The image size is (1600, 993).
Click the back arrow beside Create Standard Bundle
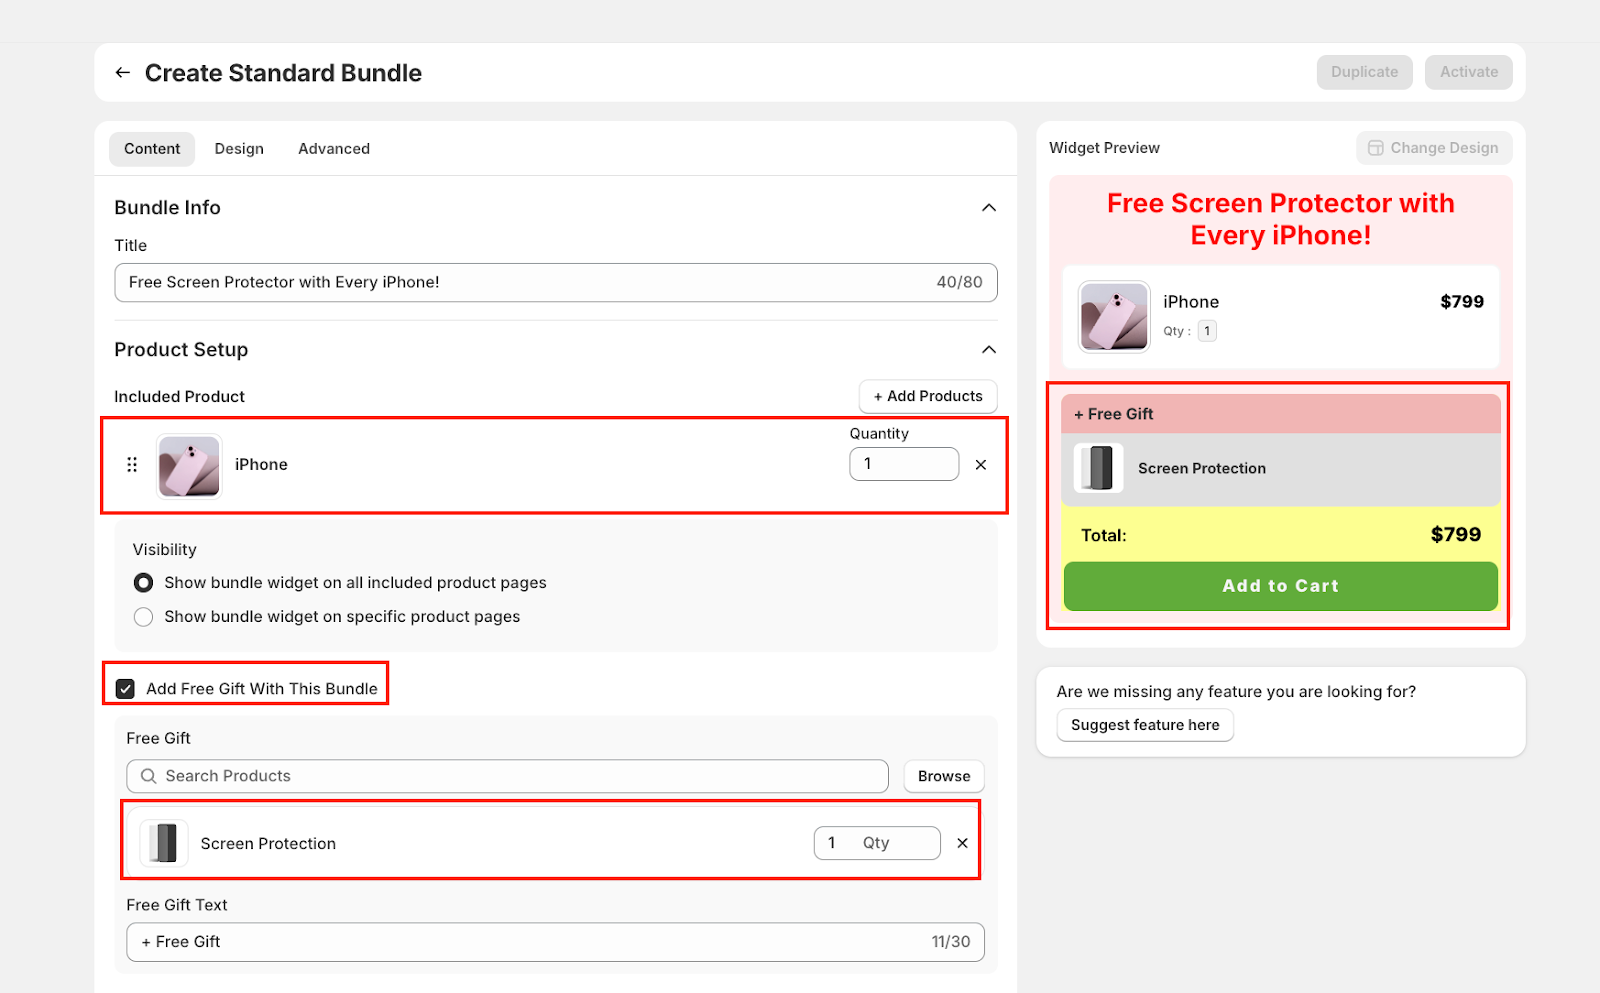click(123, 73)
